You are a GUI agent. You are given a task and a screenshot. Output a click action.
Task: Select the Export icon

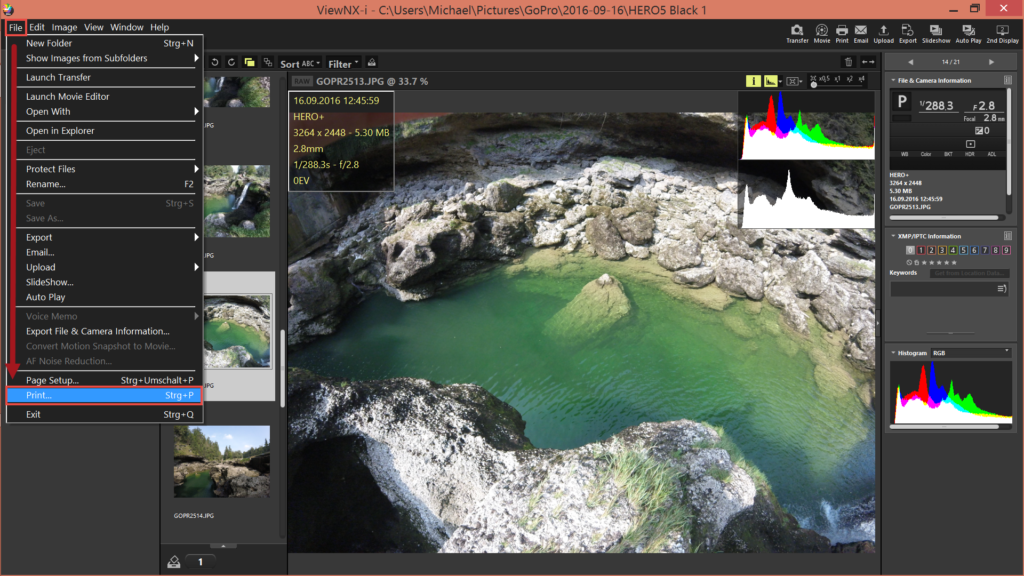coord(906,31)
